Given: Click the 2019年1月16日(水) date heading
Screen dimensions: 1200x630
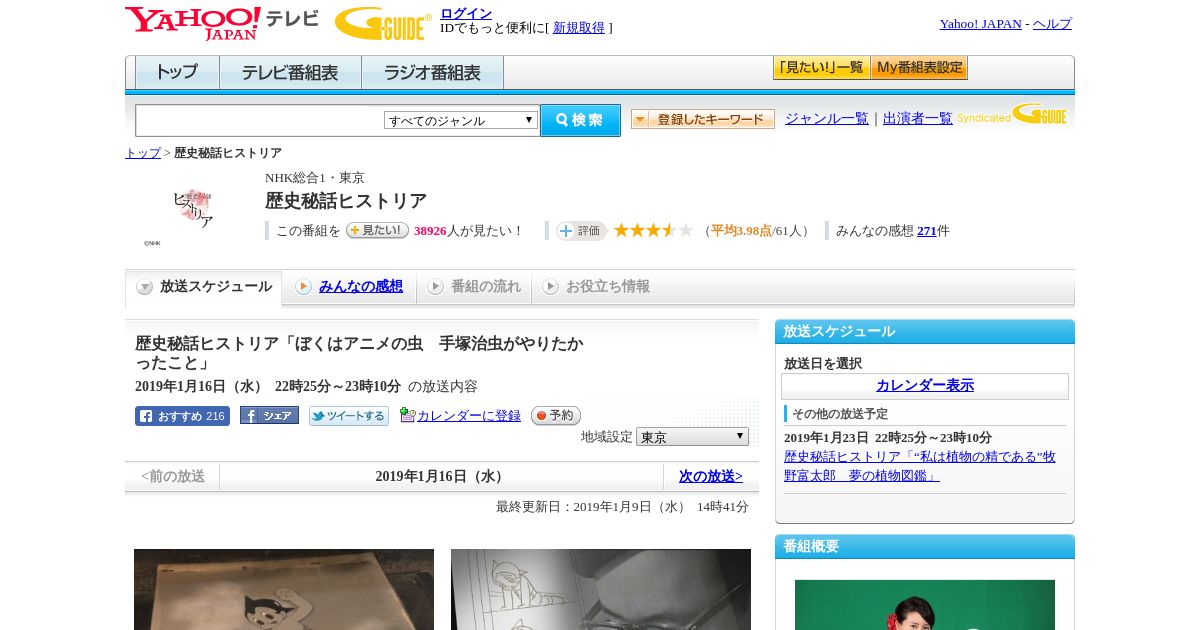Looking at the screenshot, I should tap(441, 477).
